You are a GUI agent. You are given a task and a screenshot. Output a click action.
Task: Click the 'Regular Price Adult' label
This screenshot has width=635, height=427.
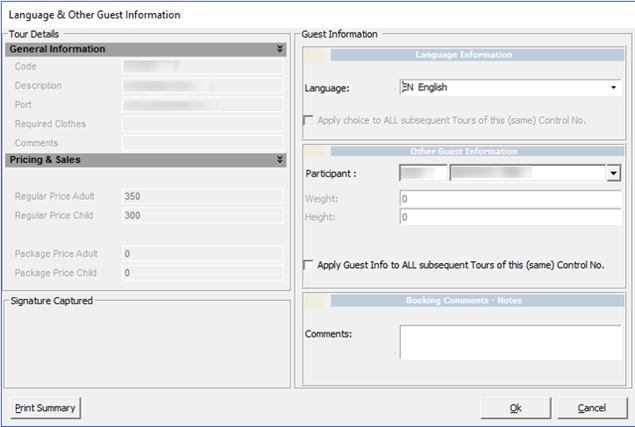pos(54,196)
